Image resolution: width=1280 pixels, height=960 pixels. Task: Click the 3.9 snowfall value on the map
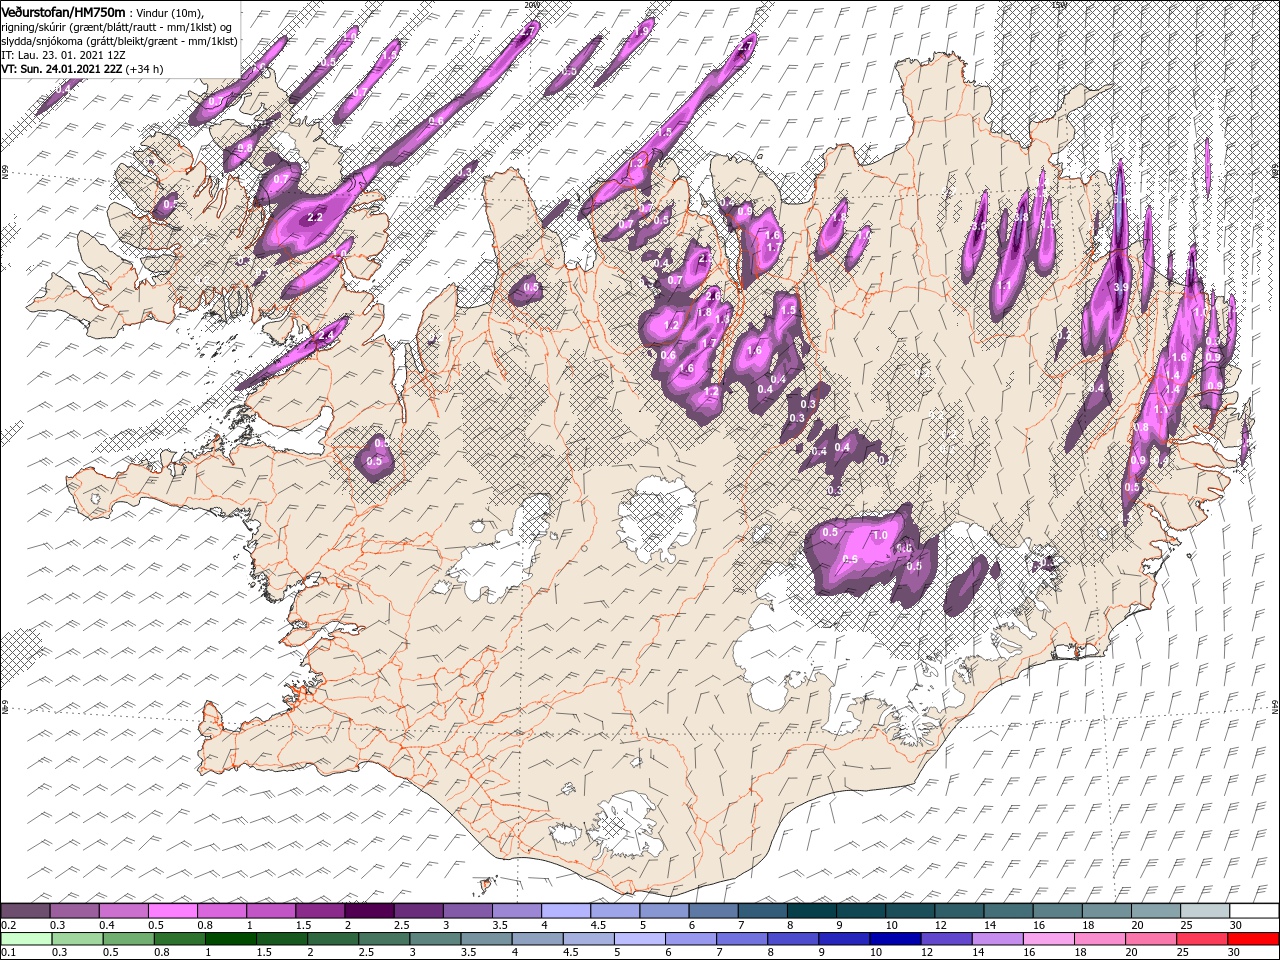point(1121,288)
